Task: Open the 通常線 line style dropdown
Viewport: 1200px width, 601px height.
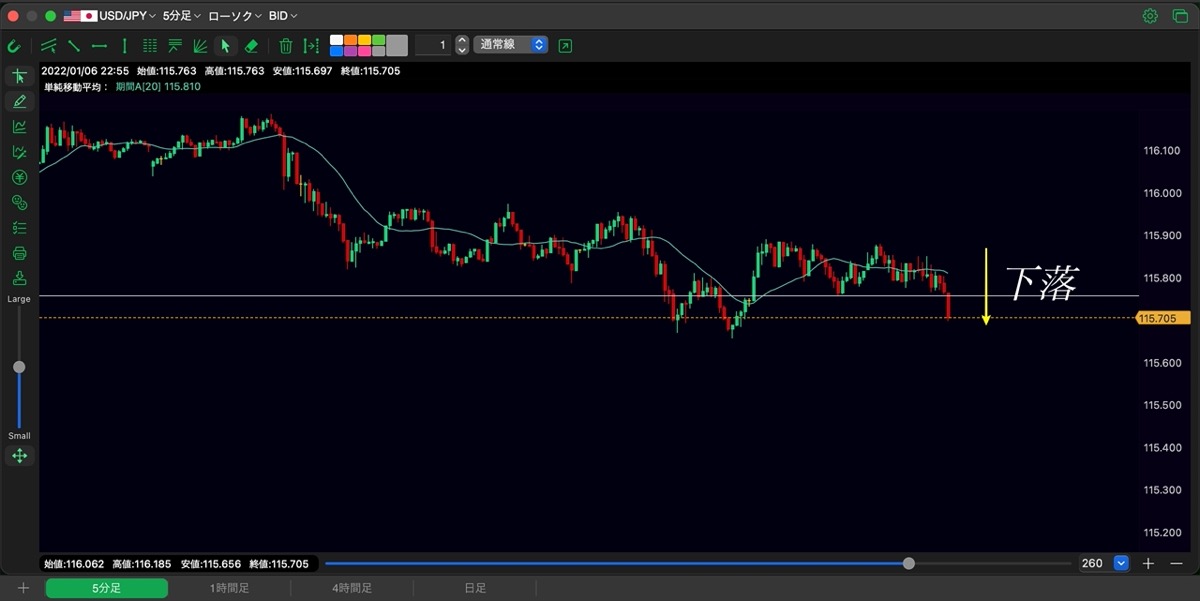Action: pos(511,45)
